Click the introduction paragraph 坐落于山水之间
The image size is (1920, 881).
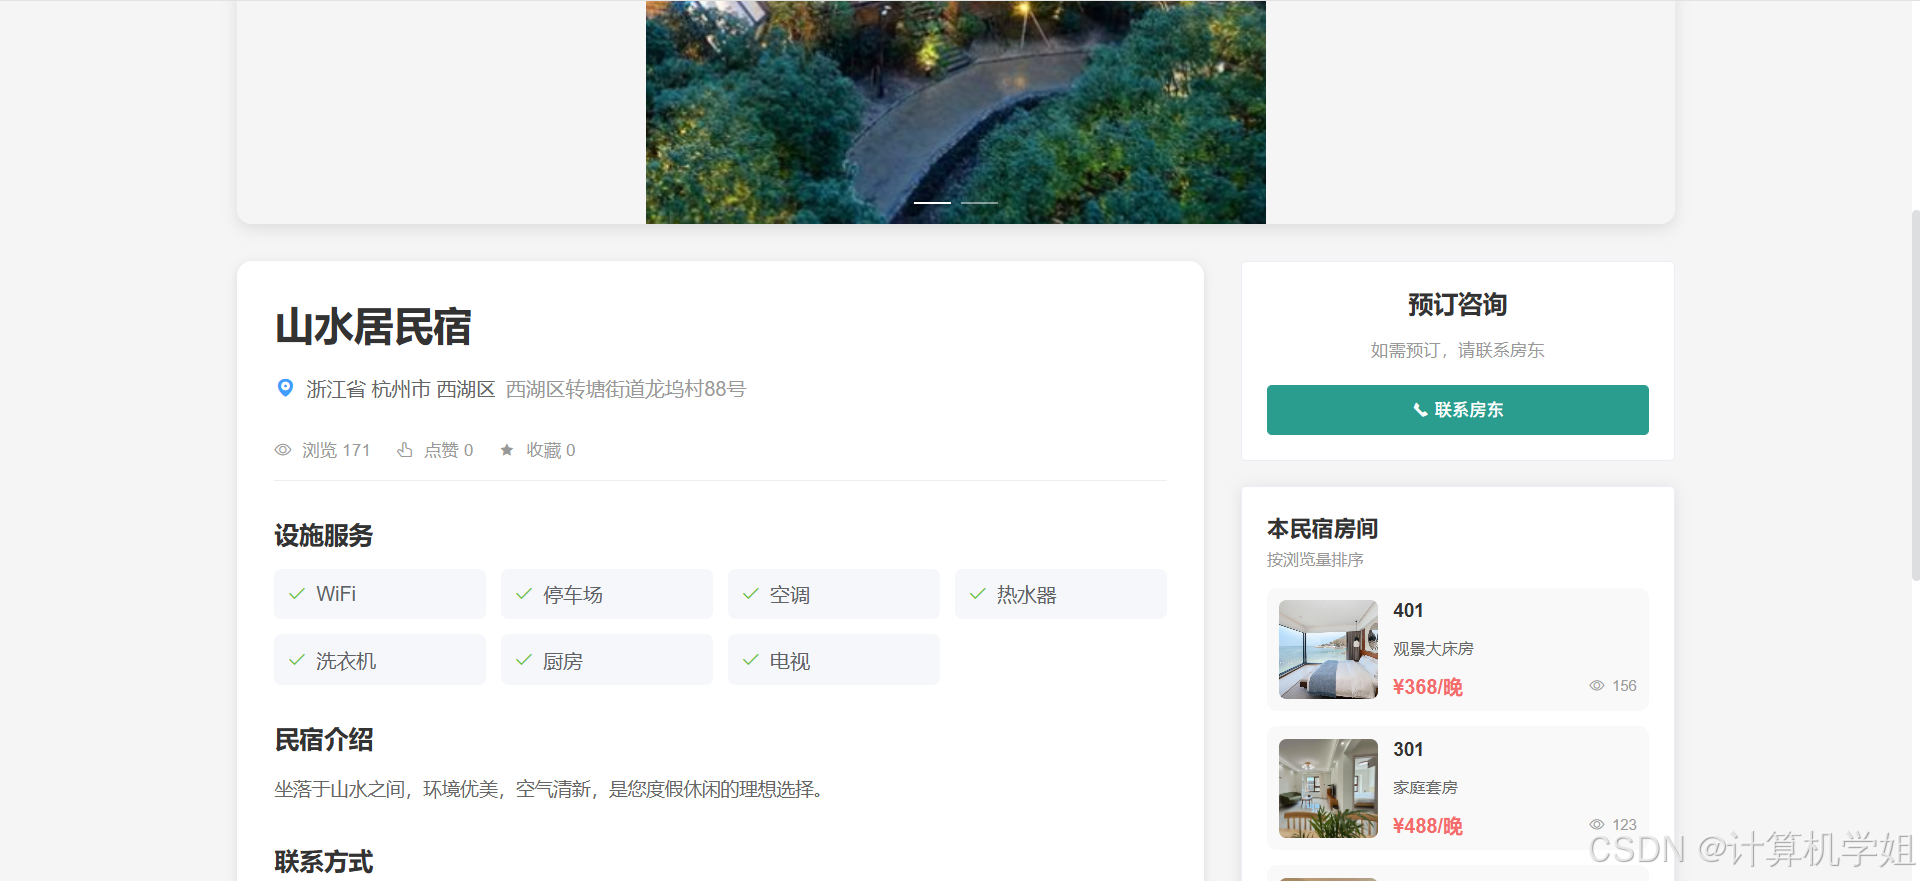(549, 789)
